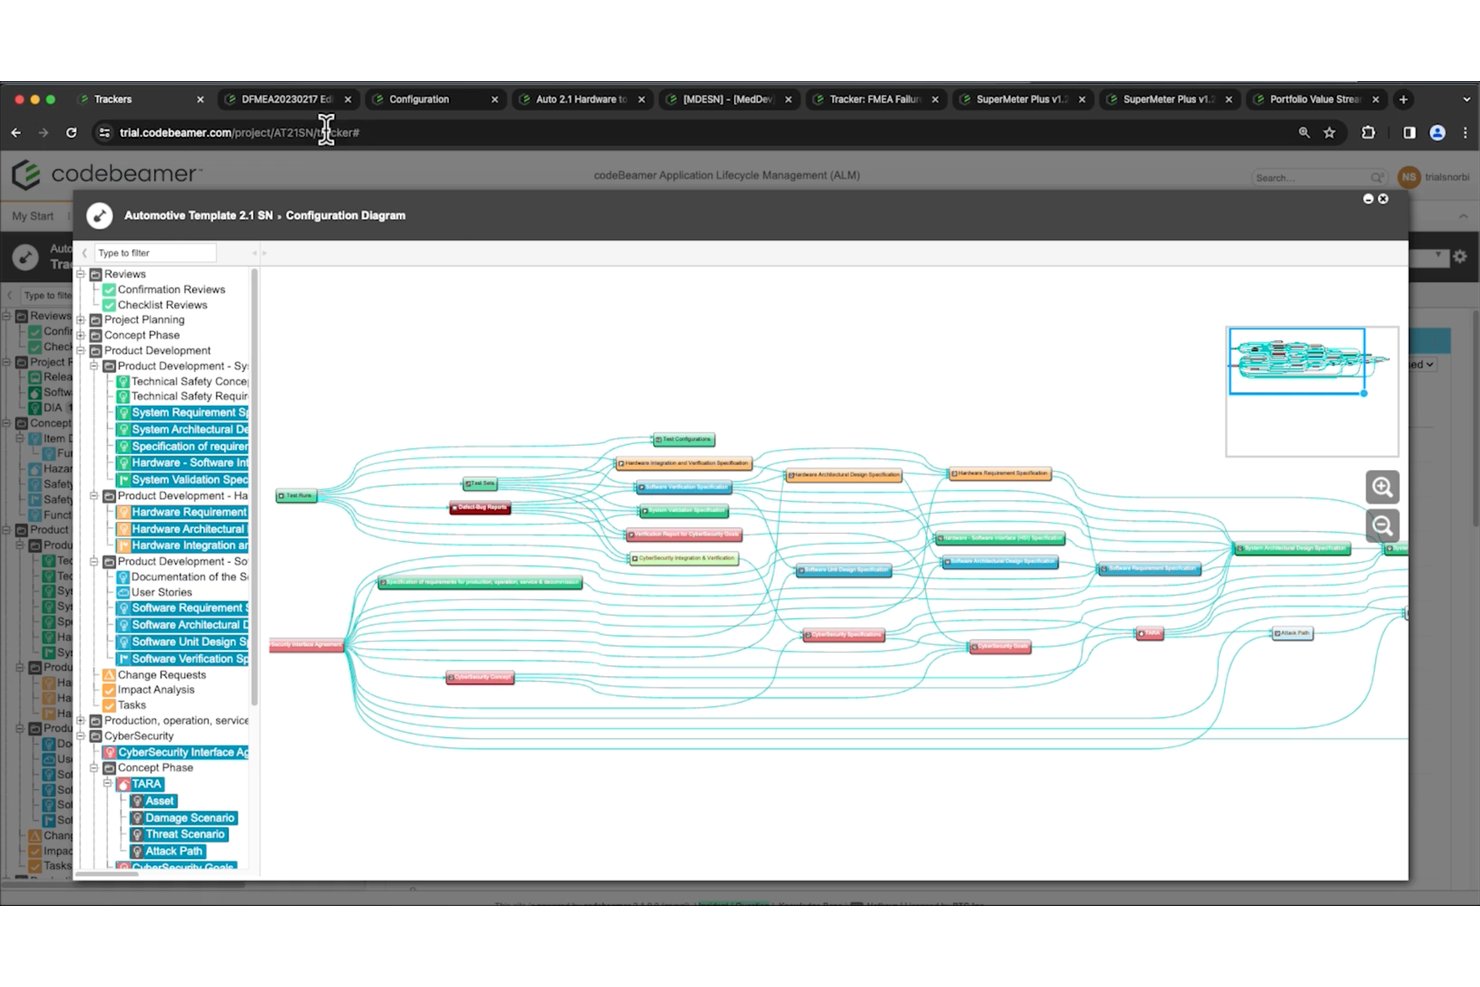
Task: Expand the Project Planning tree folder
Action: [x=81, y=320]
